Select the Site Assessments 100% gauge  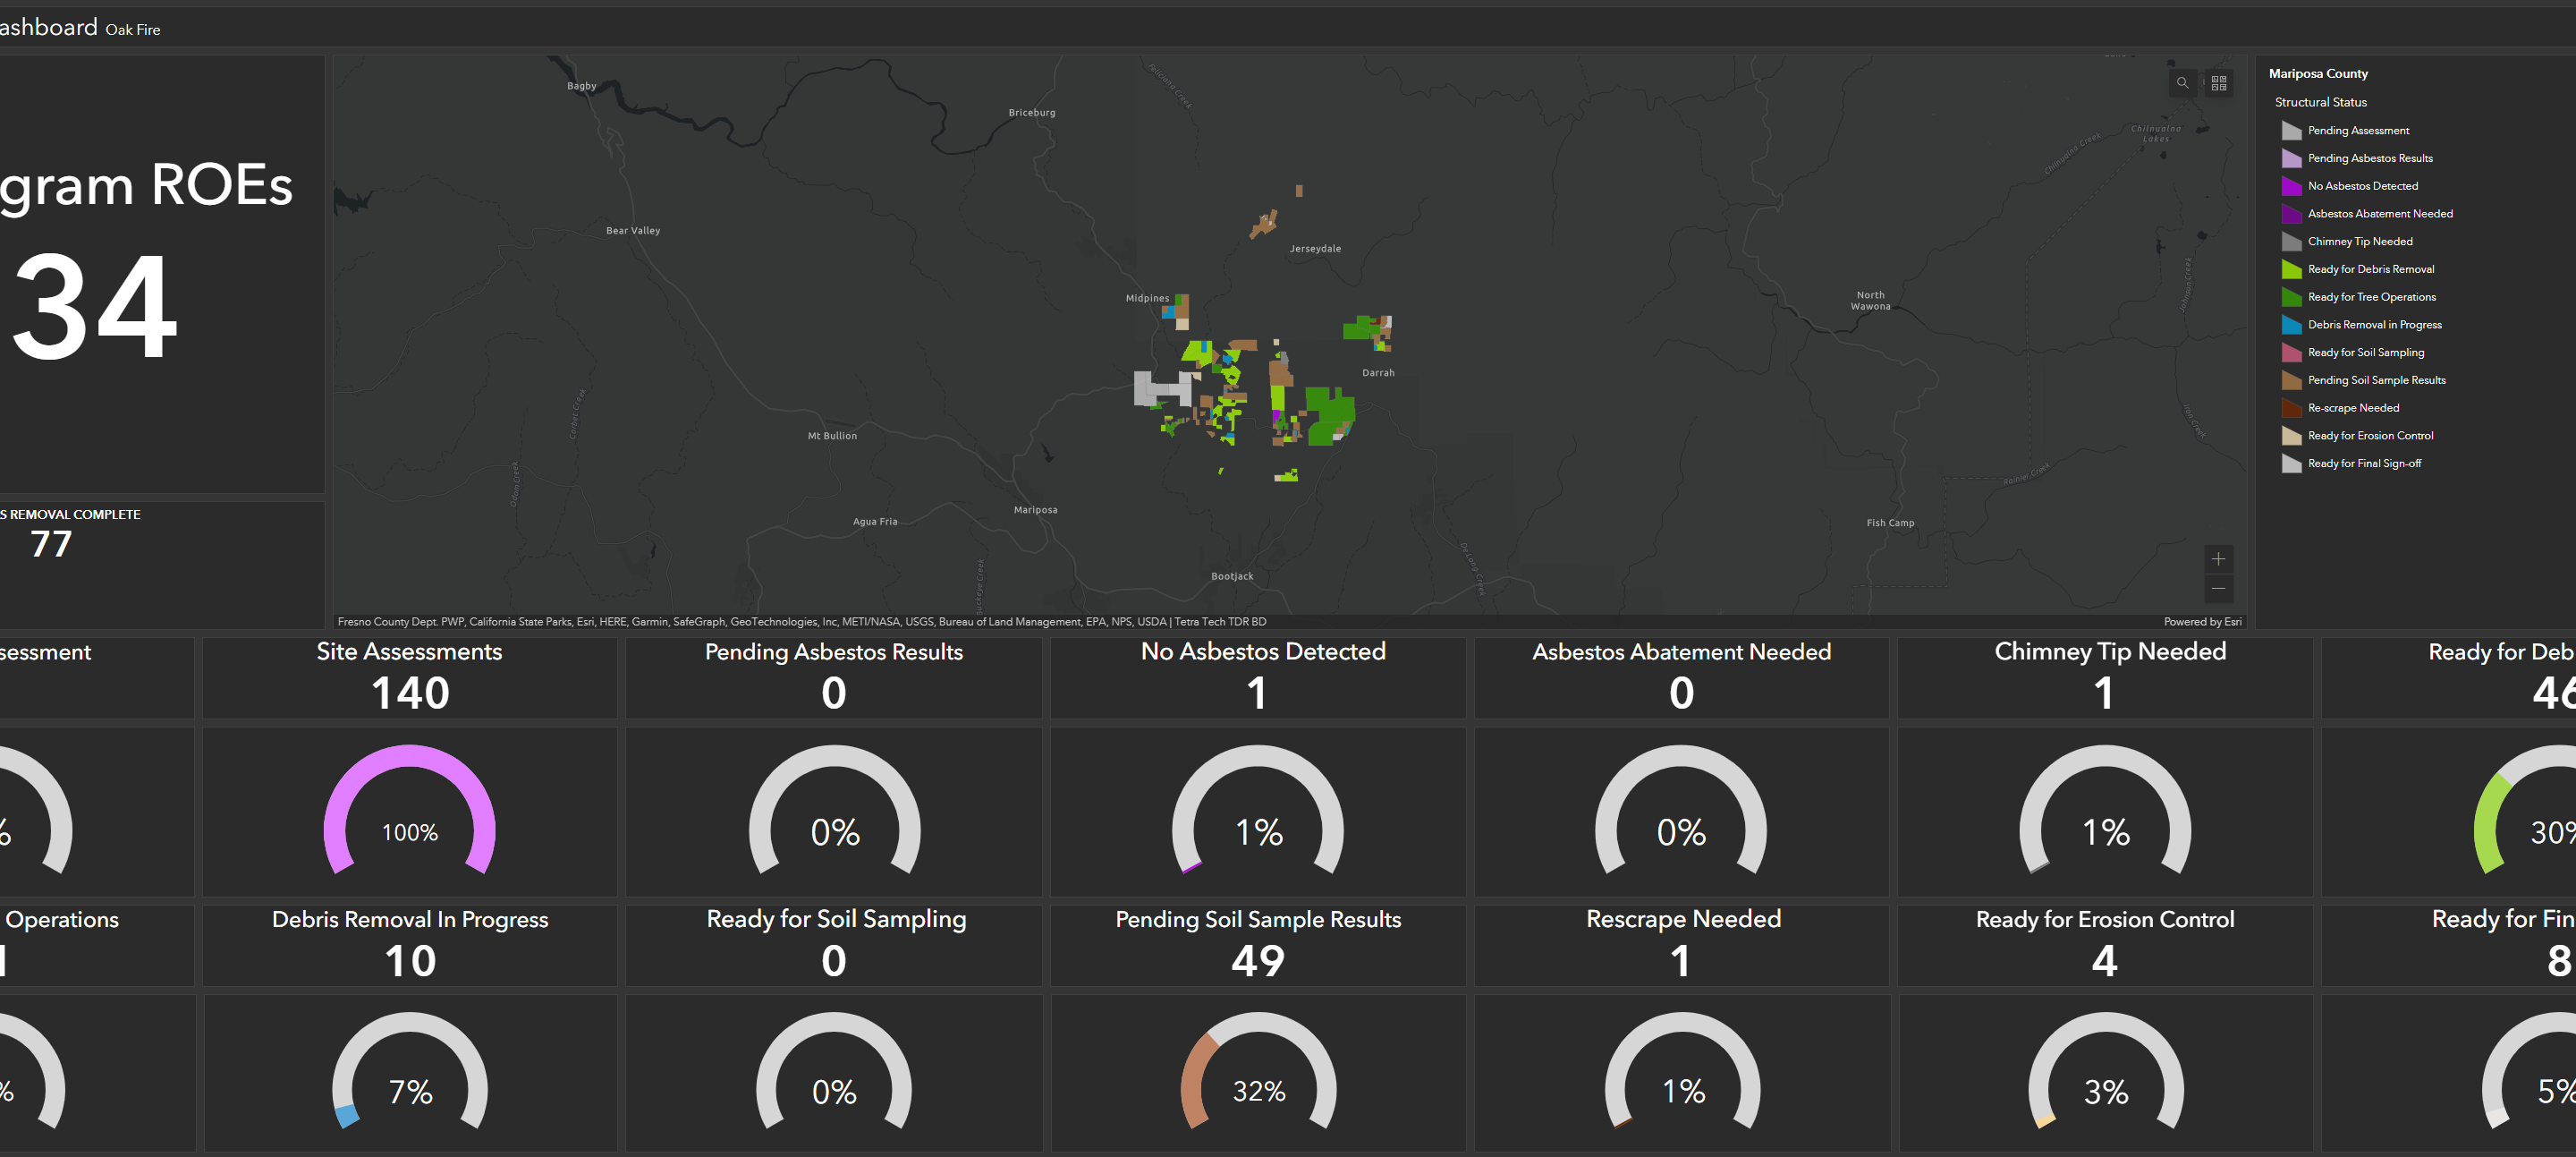(409, 812)
